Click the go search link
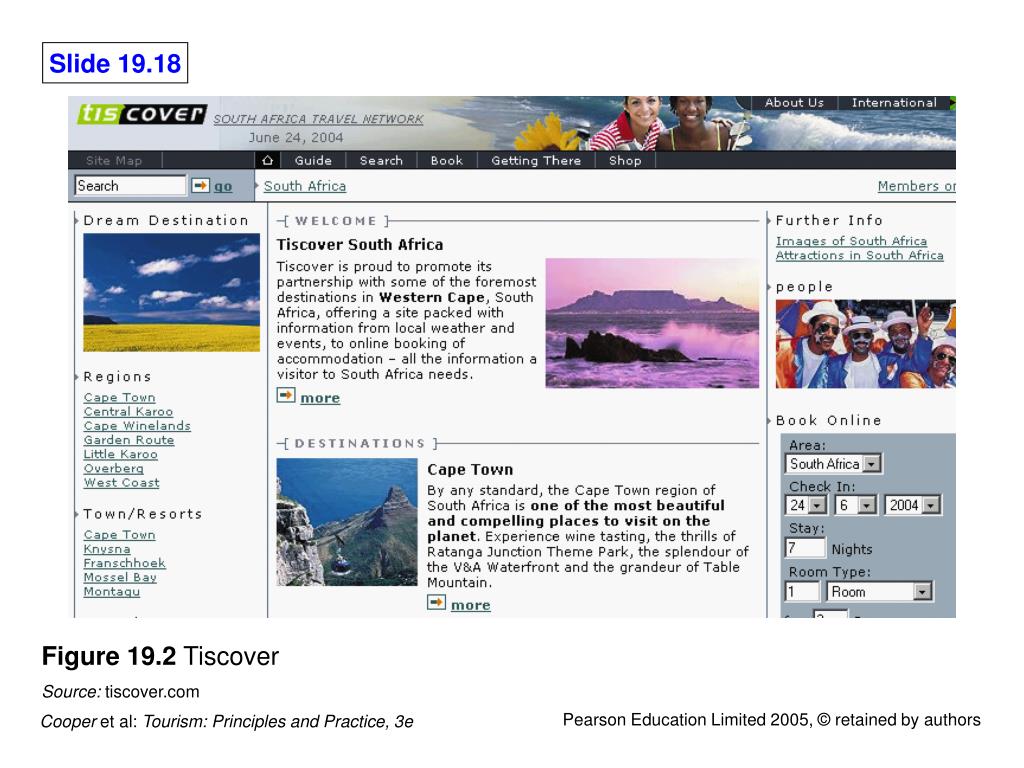Viewport: 1024px width, 768px height. (223, 187)
